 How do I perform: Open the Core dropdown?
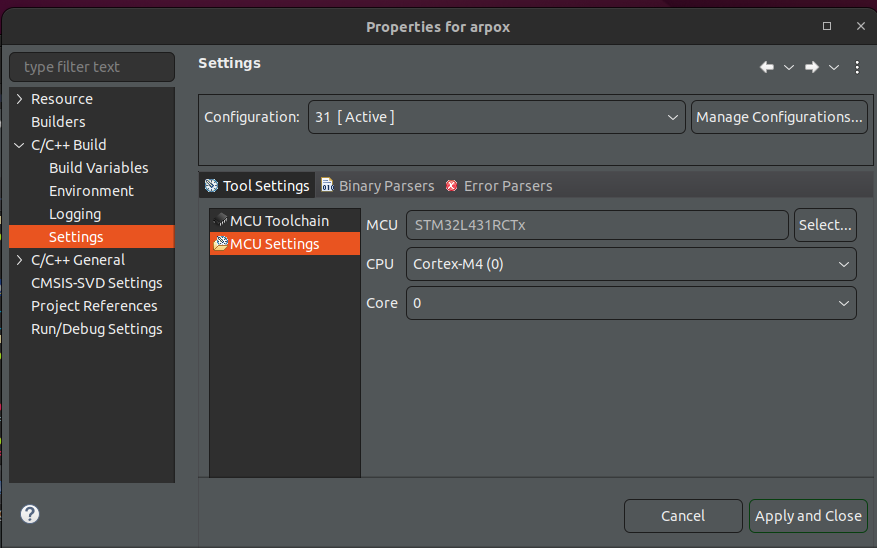[x=631, y=303]
